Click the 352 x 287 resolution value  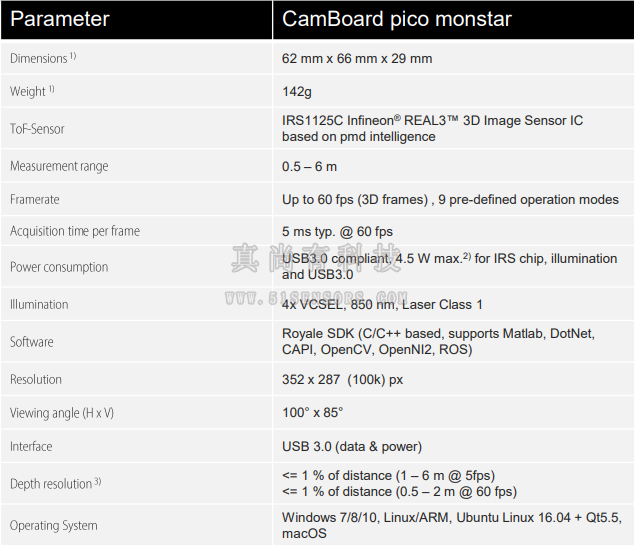342,380
